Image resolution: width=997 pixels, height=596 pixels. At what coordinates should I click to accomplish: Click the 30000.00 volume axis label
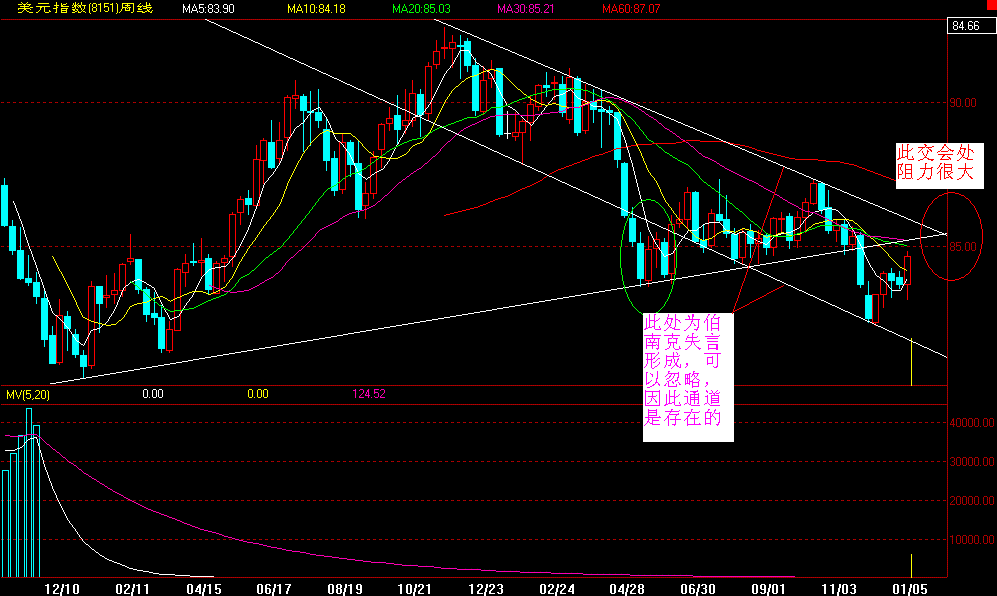tap(972, 462)
